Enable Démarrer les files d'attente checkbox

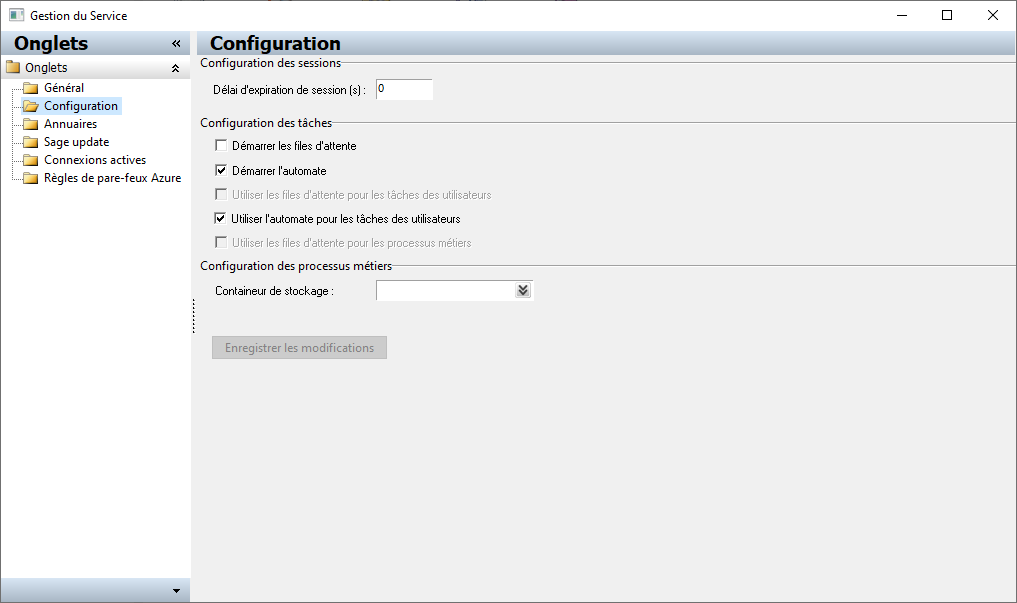point(221,146)
